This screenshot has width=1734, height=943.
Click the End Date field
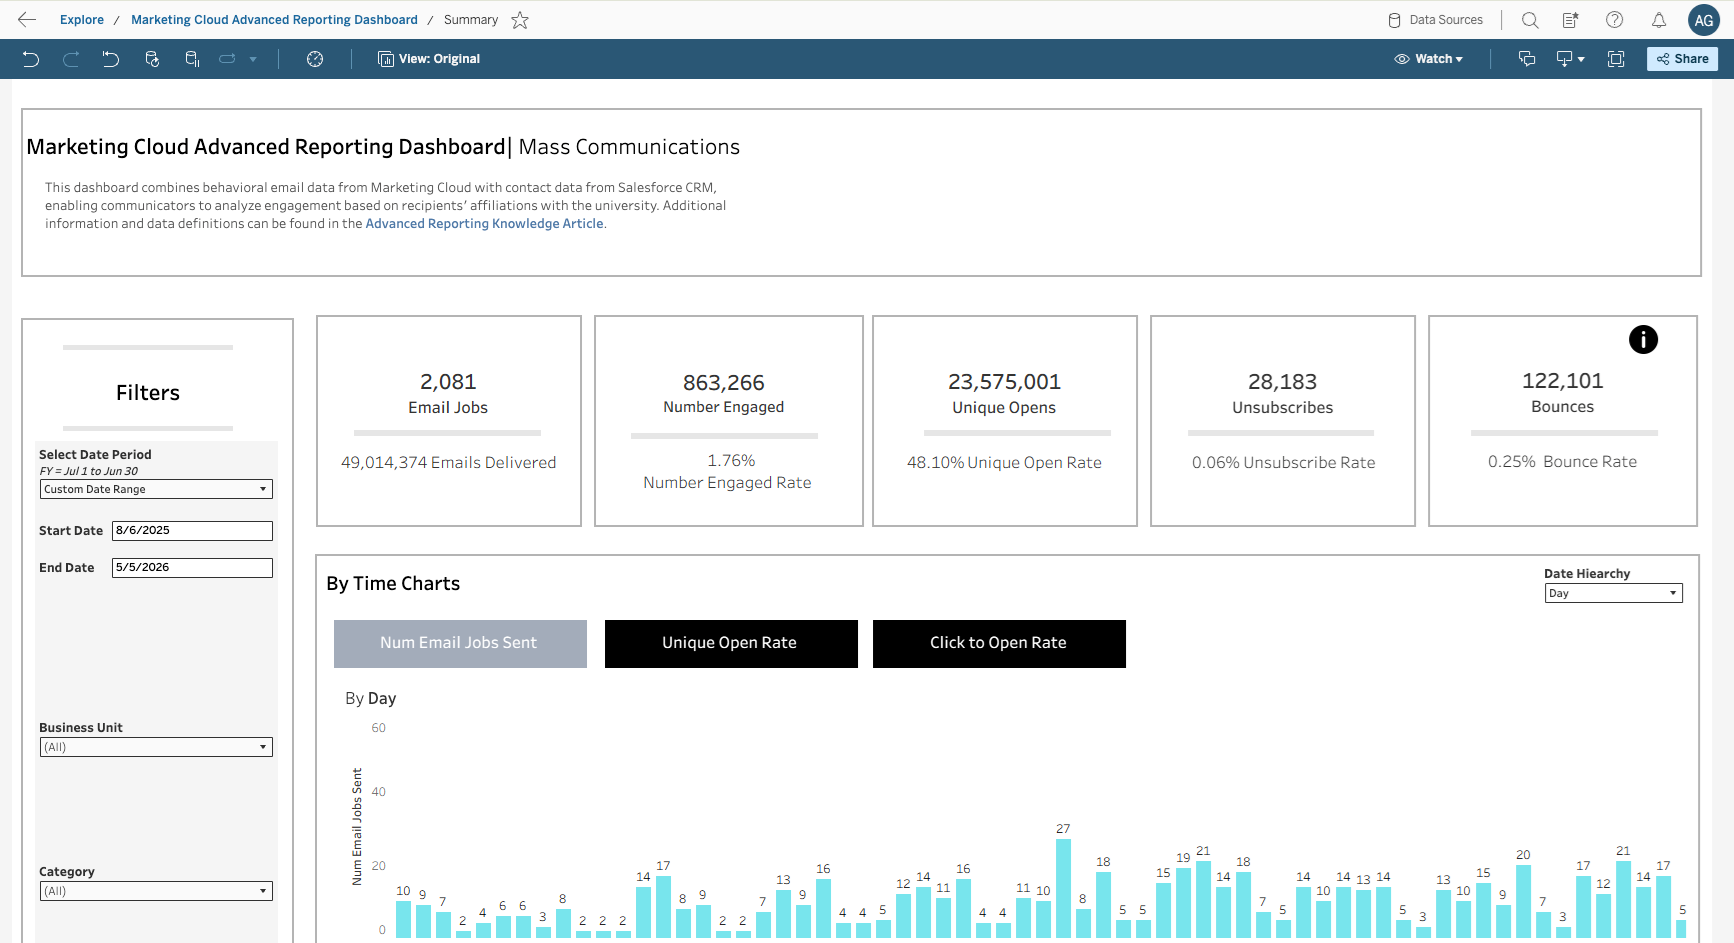coord(192,568)
